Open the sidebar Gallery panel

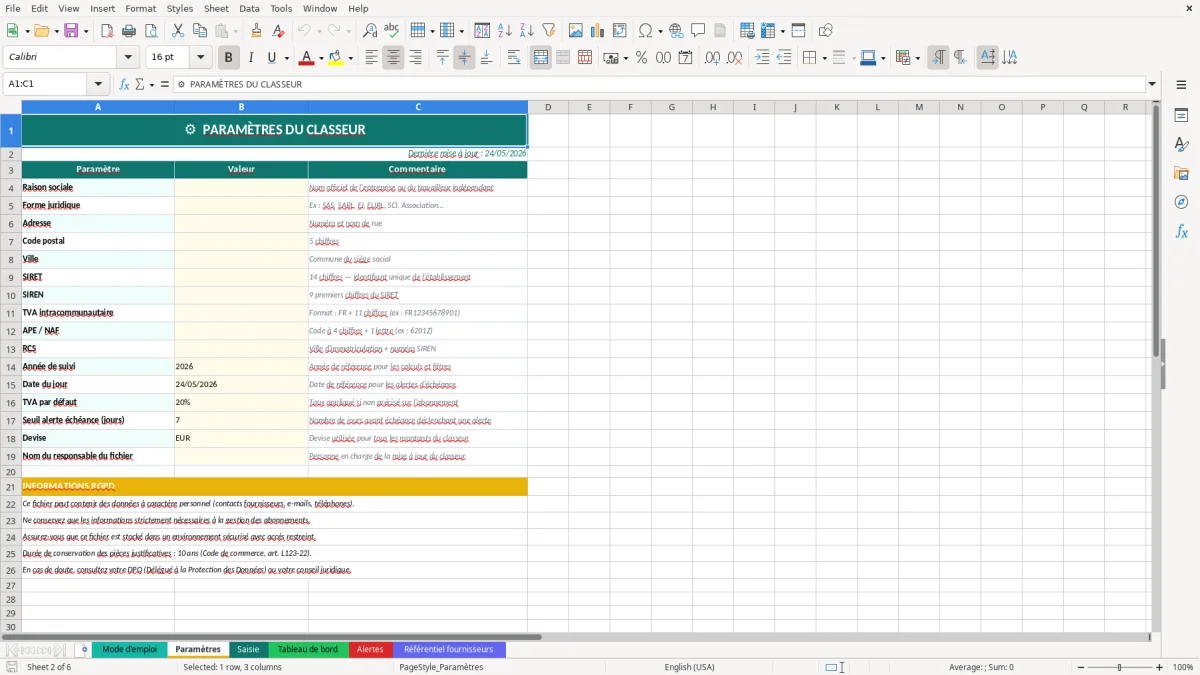(1181, 173)
